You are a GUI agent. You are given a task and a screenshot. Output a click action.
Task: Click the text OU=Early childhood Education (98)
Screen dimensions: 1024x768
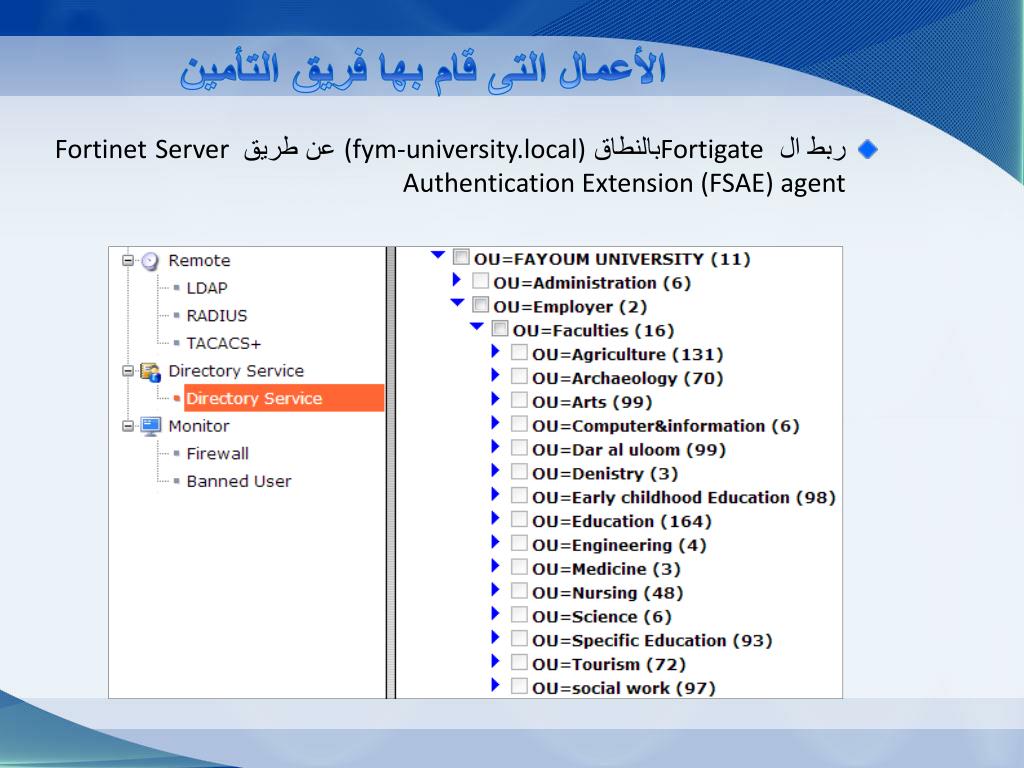coord(684,497)
